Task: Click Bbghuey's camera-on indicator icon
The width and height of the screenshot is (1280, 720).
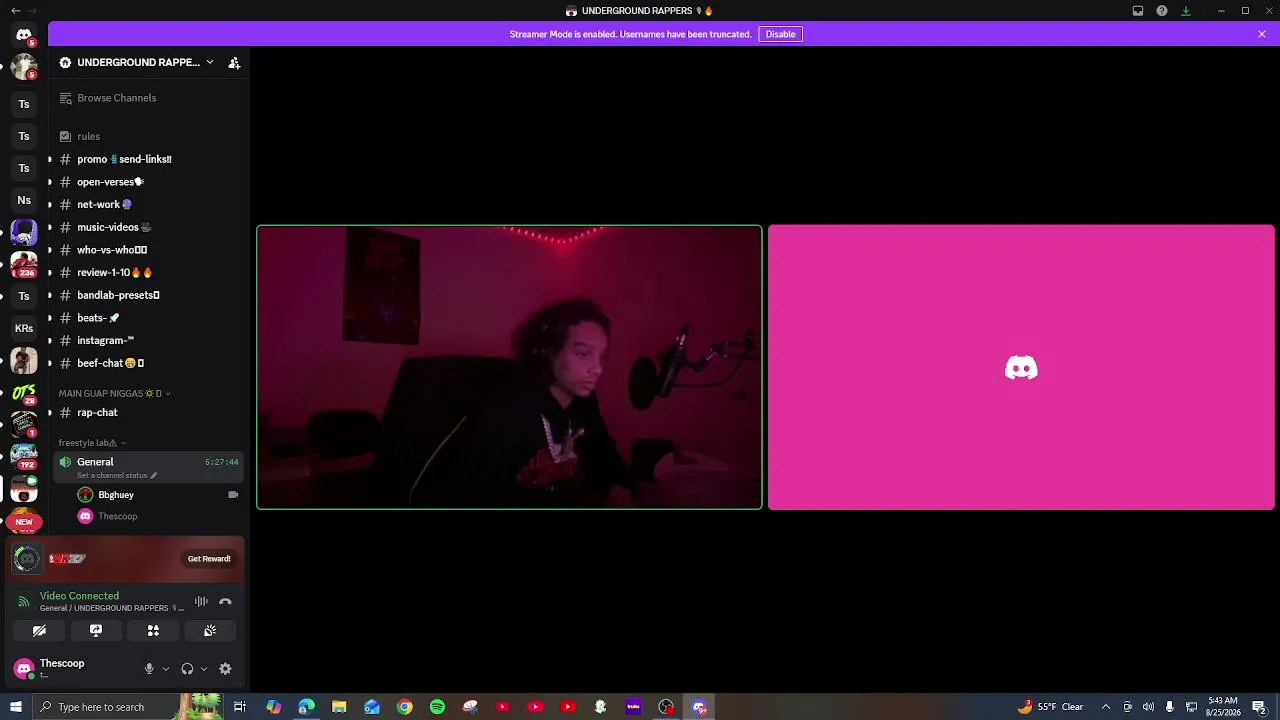Action: tap(233, 495)
